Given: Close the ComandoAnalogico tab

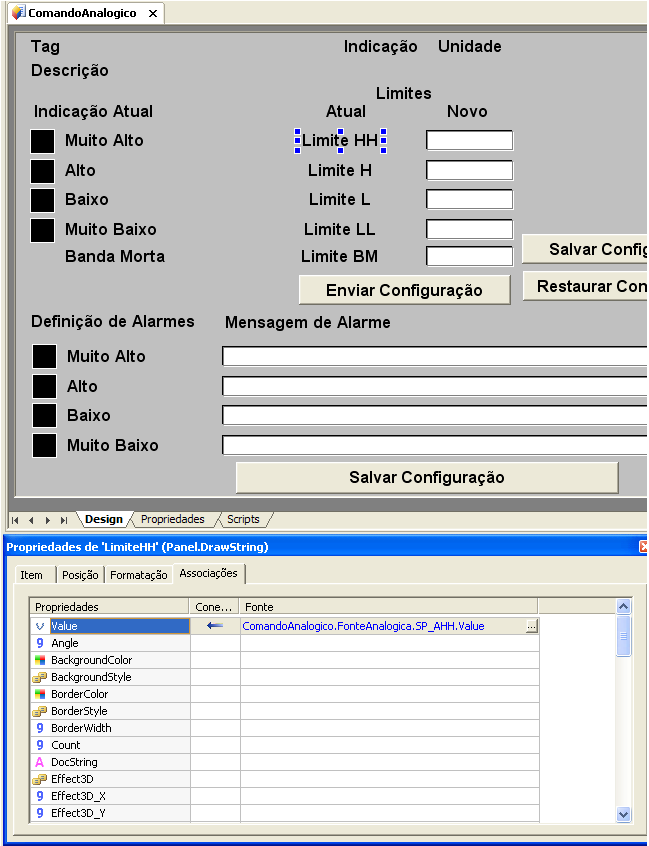Looking at the screenshot, I should [153, 13].
